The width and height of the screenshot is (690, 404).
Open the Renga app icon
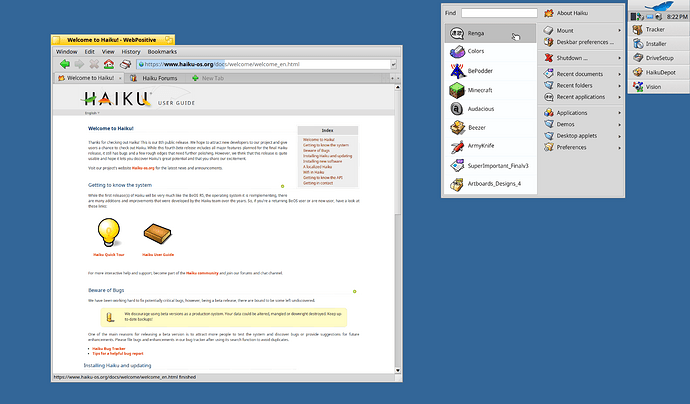tap(457, 33)
